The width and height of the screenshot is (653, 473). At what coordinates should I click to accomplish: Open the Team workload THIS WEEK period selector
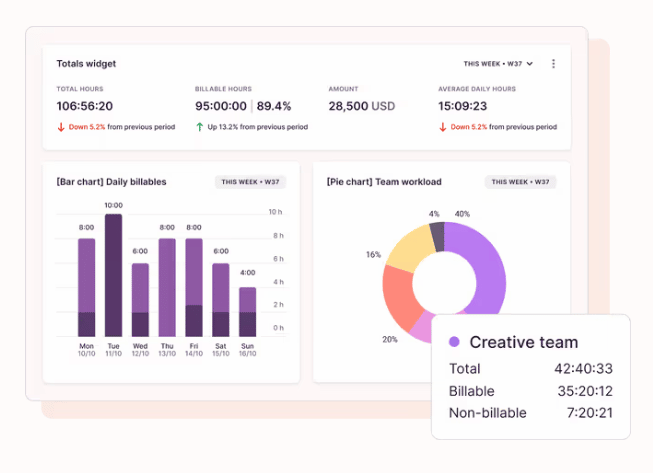tap(520, 182)
